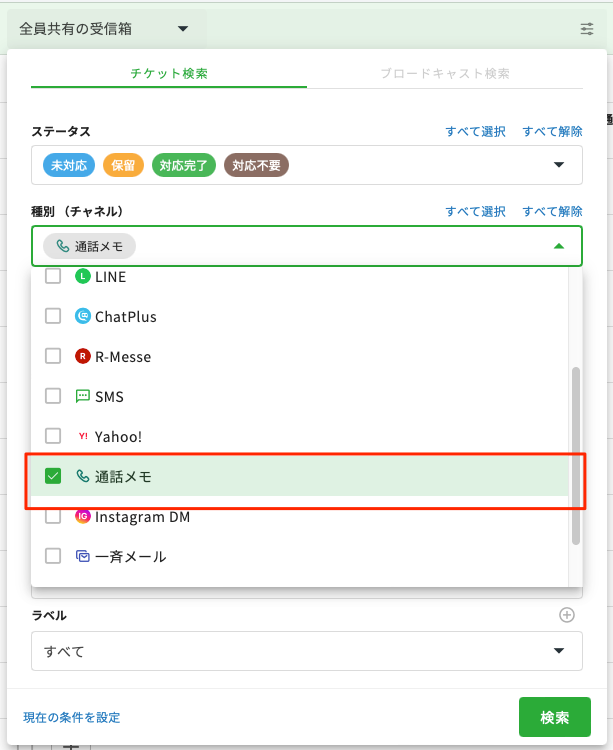Click the ChatPlus channel icon
613x750 pixels.
coord(83,316)
